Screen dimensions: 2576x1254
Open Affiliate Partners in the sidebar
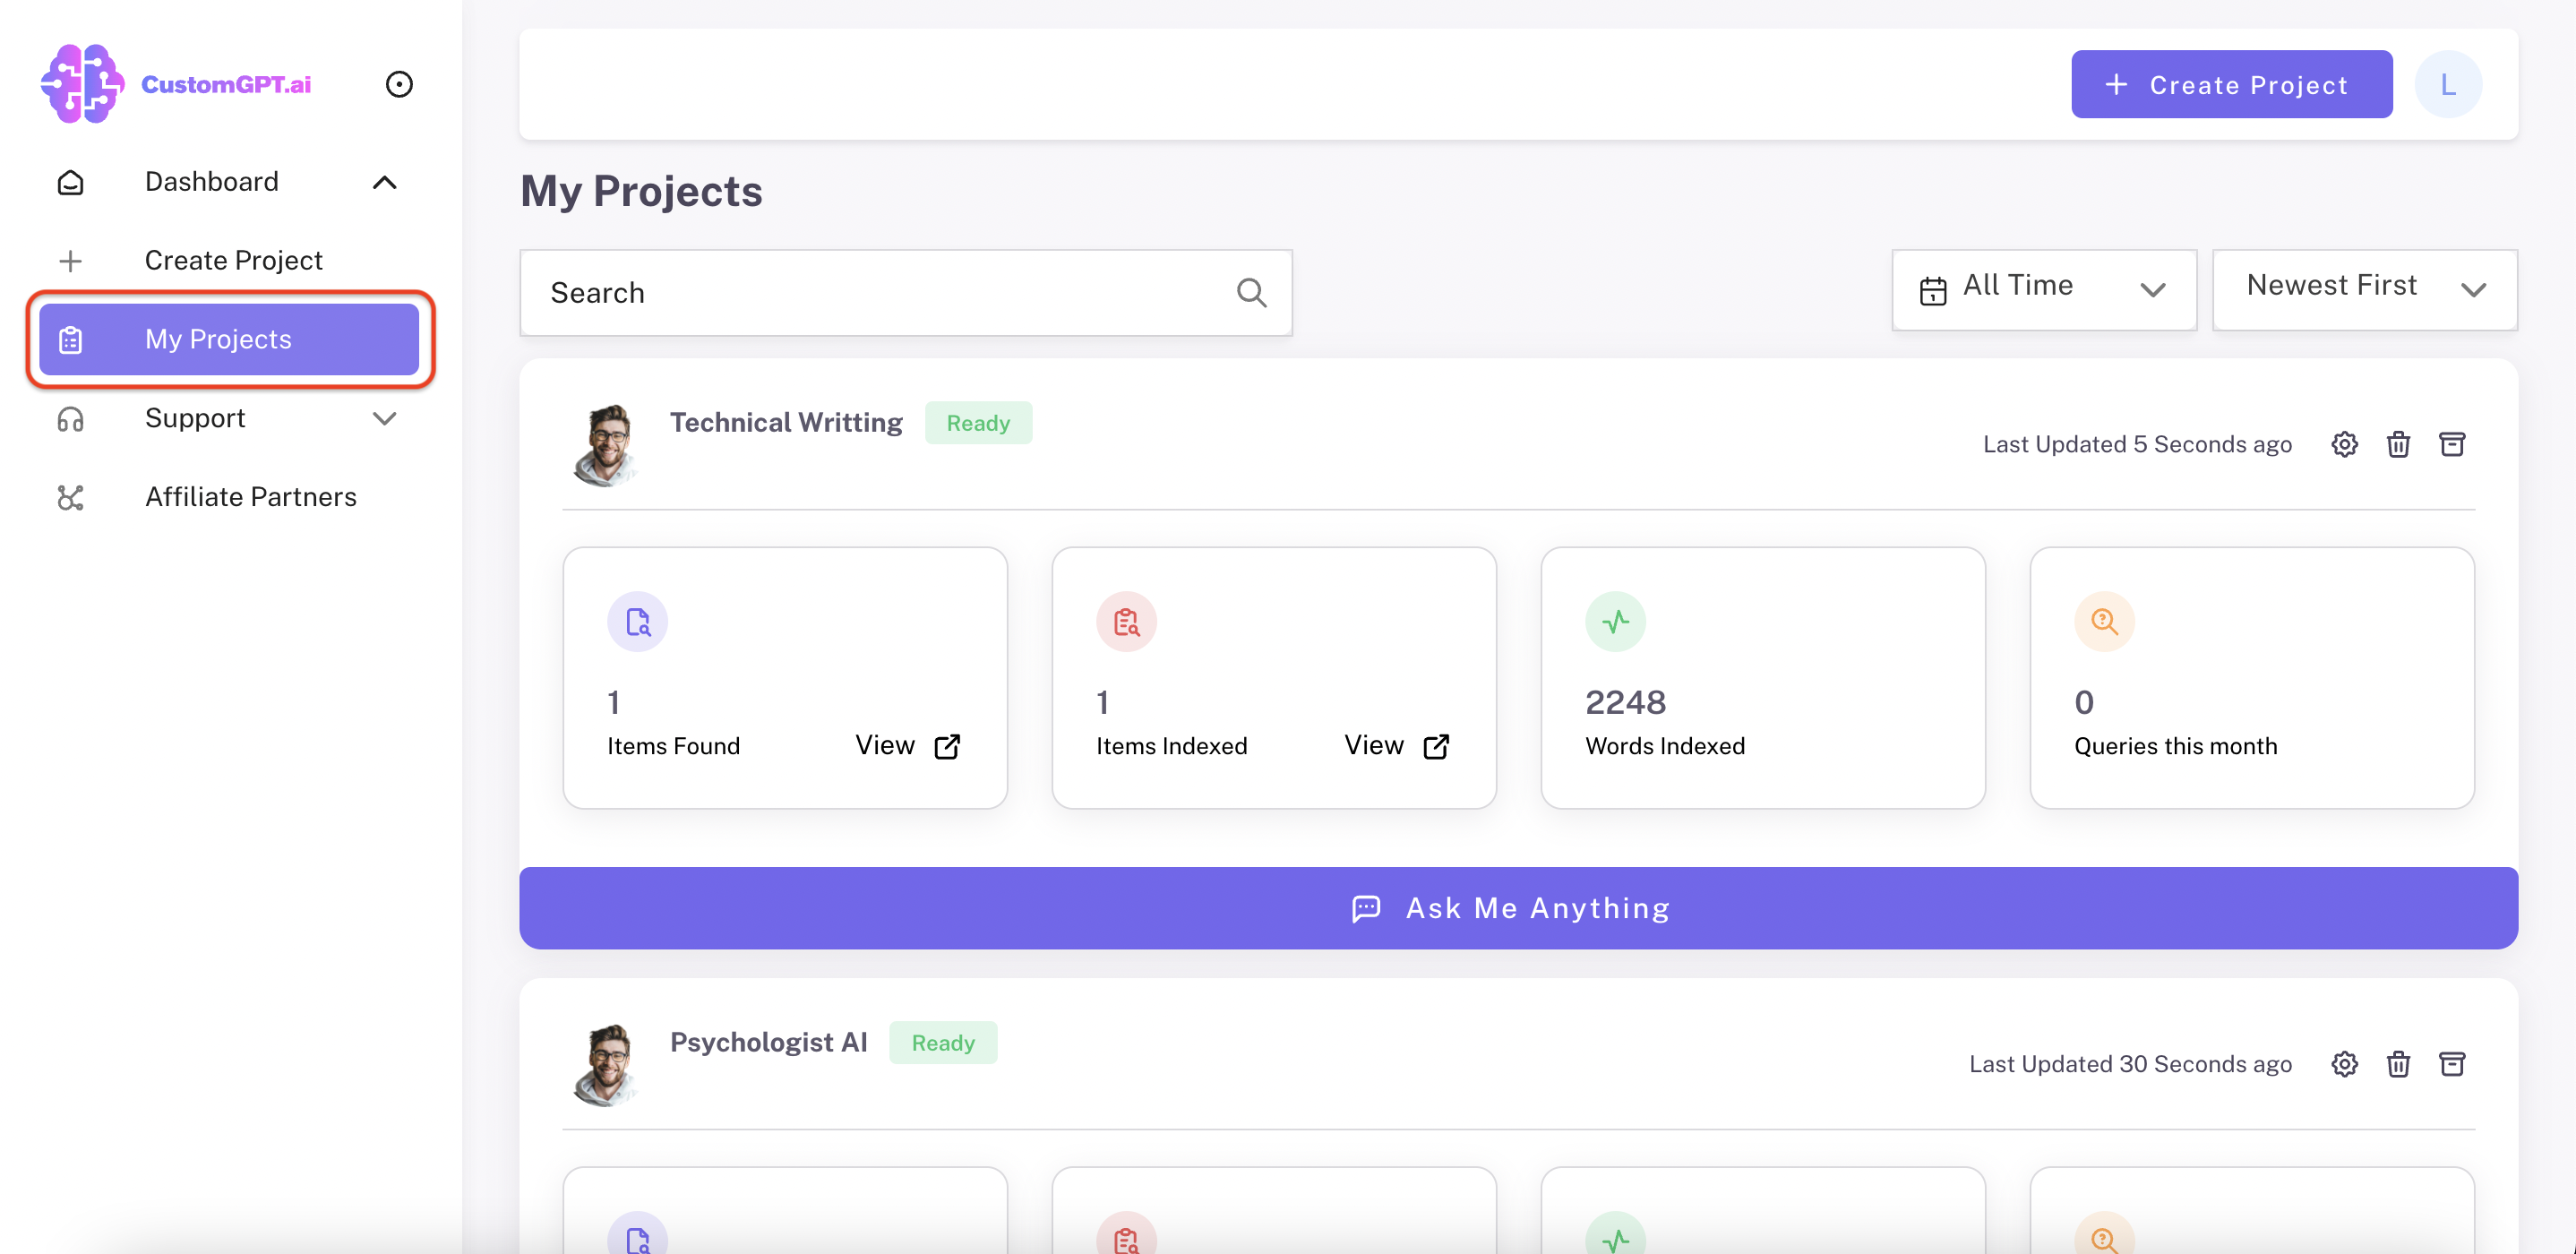point(250,497)
